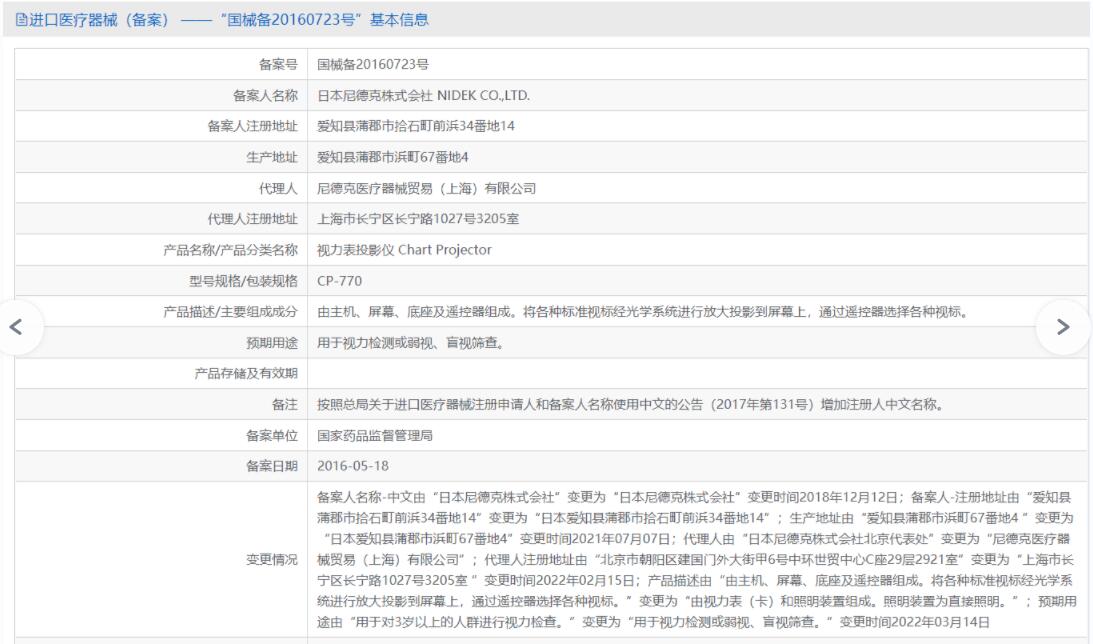Select the model value CP-770
1093x644 pixels.
[339, 281]
